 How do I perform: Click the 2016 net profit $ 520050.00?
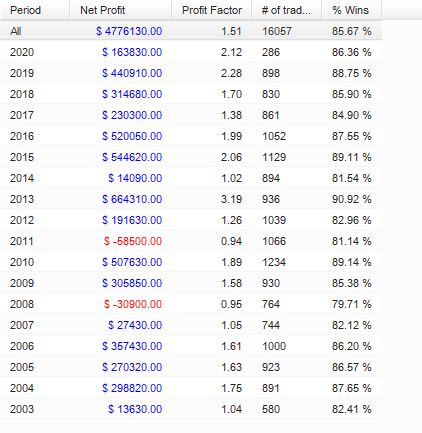[x=132, y=136]
